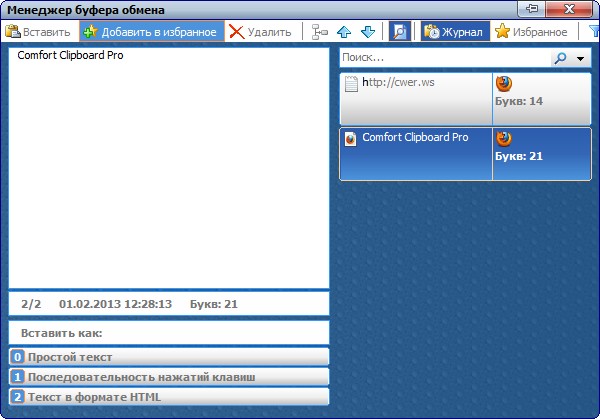This screenshot has width=600, height=419.
Task: Click the Букв: 14 label
Action: coord(519,101)
